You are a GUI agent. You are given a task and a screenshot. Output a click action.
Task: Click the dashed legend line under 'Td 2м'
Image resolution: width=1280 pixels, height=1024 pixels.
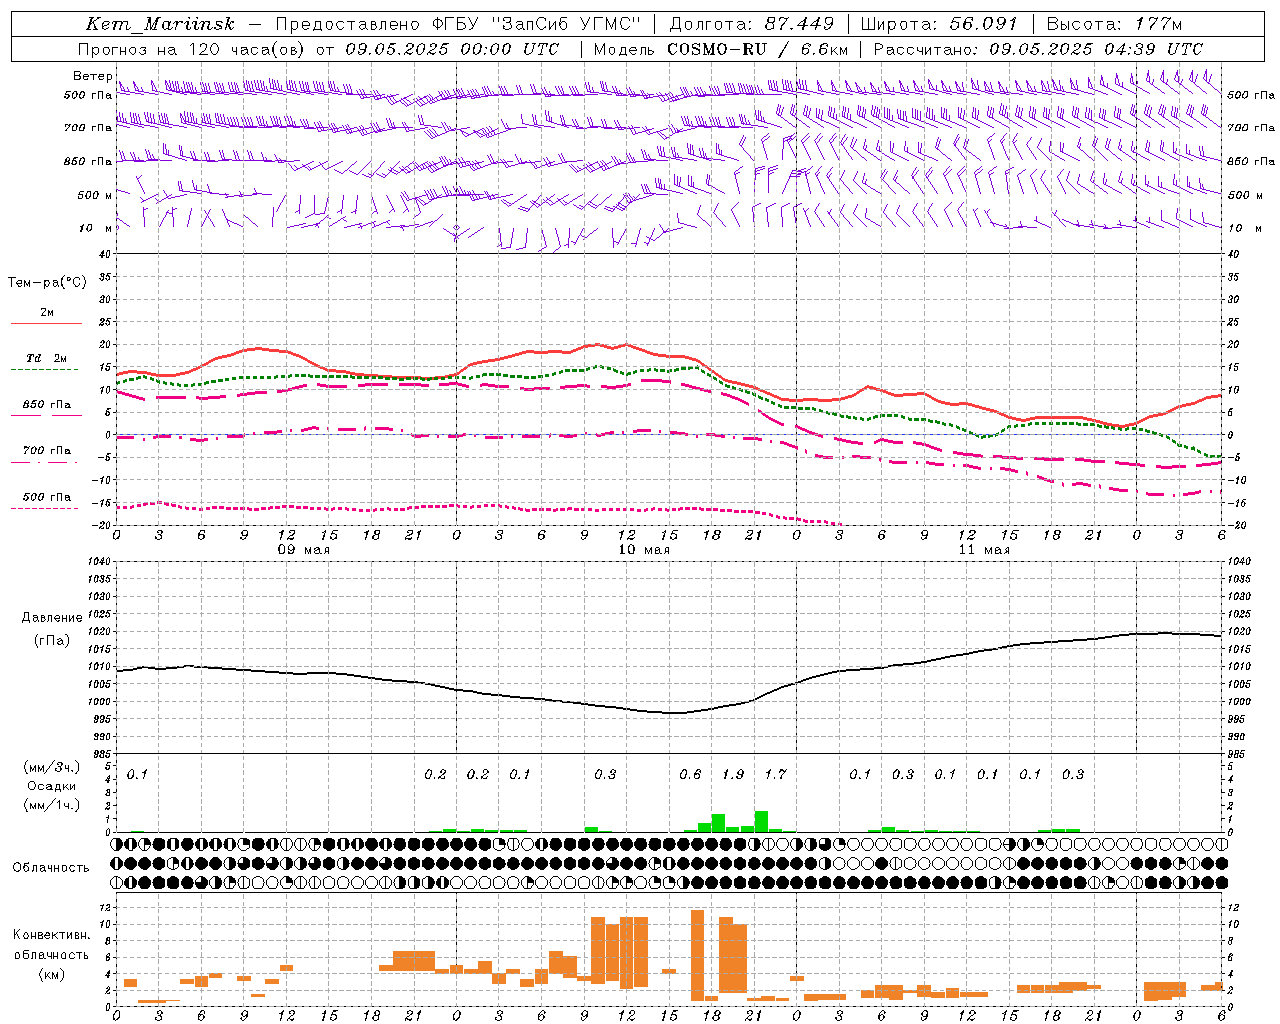(x=44, y=369)
